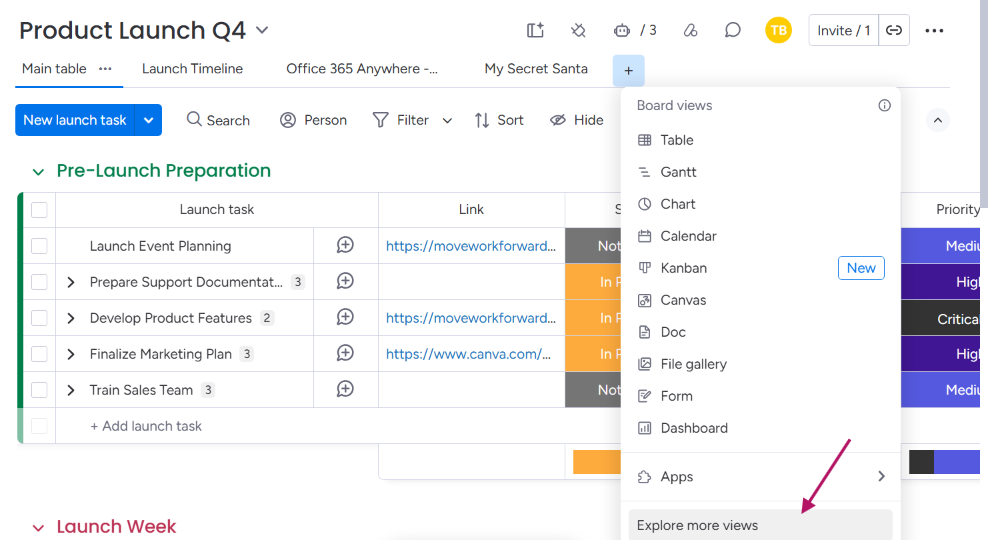Click the TB user avatar
The height and width of the screenshot is (540, 988).
[778, 30]
